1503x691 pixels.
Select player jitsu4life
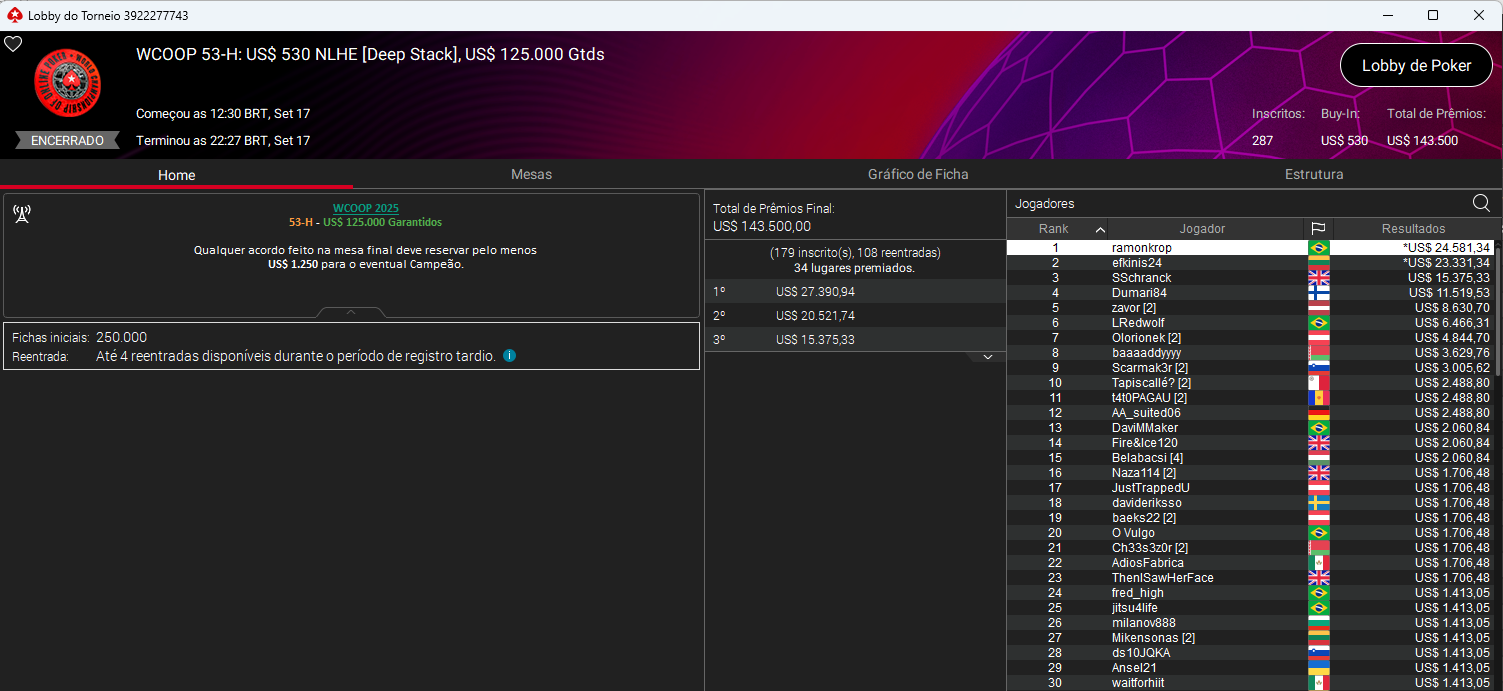[x=1134, y=607]
